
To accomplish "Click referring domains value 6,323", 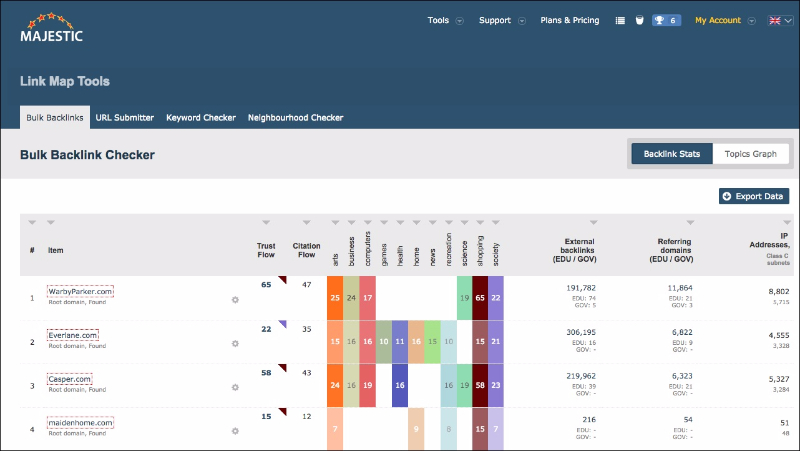I will [x=682, y=375].
